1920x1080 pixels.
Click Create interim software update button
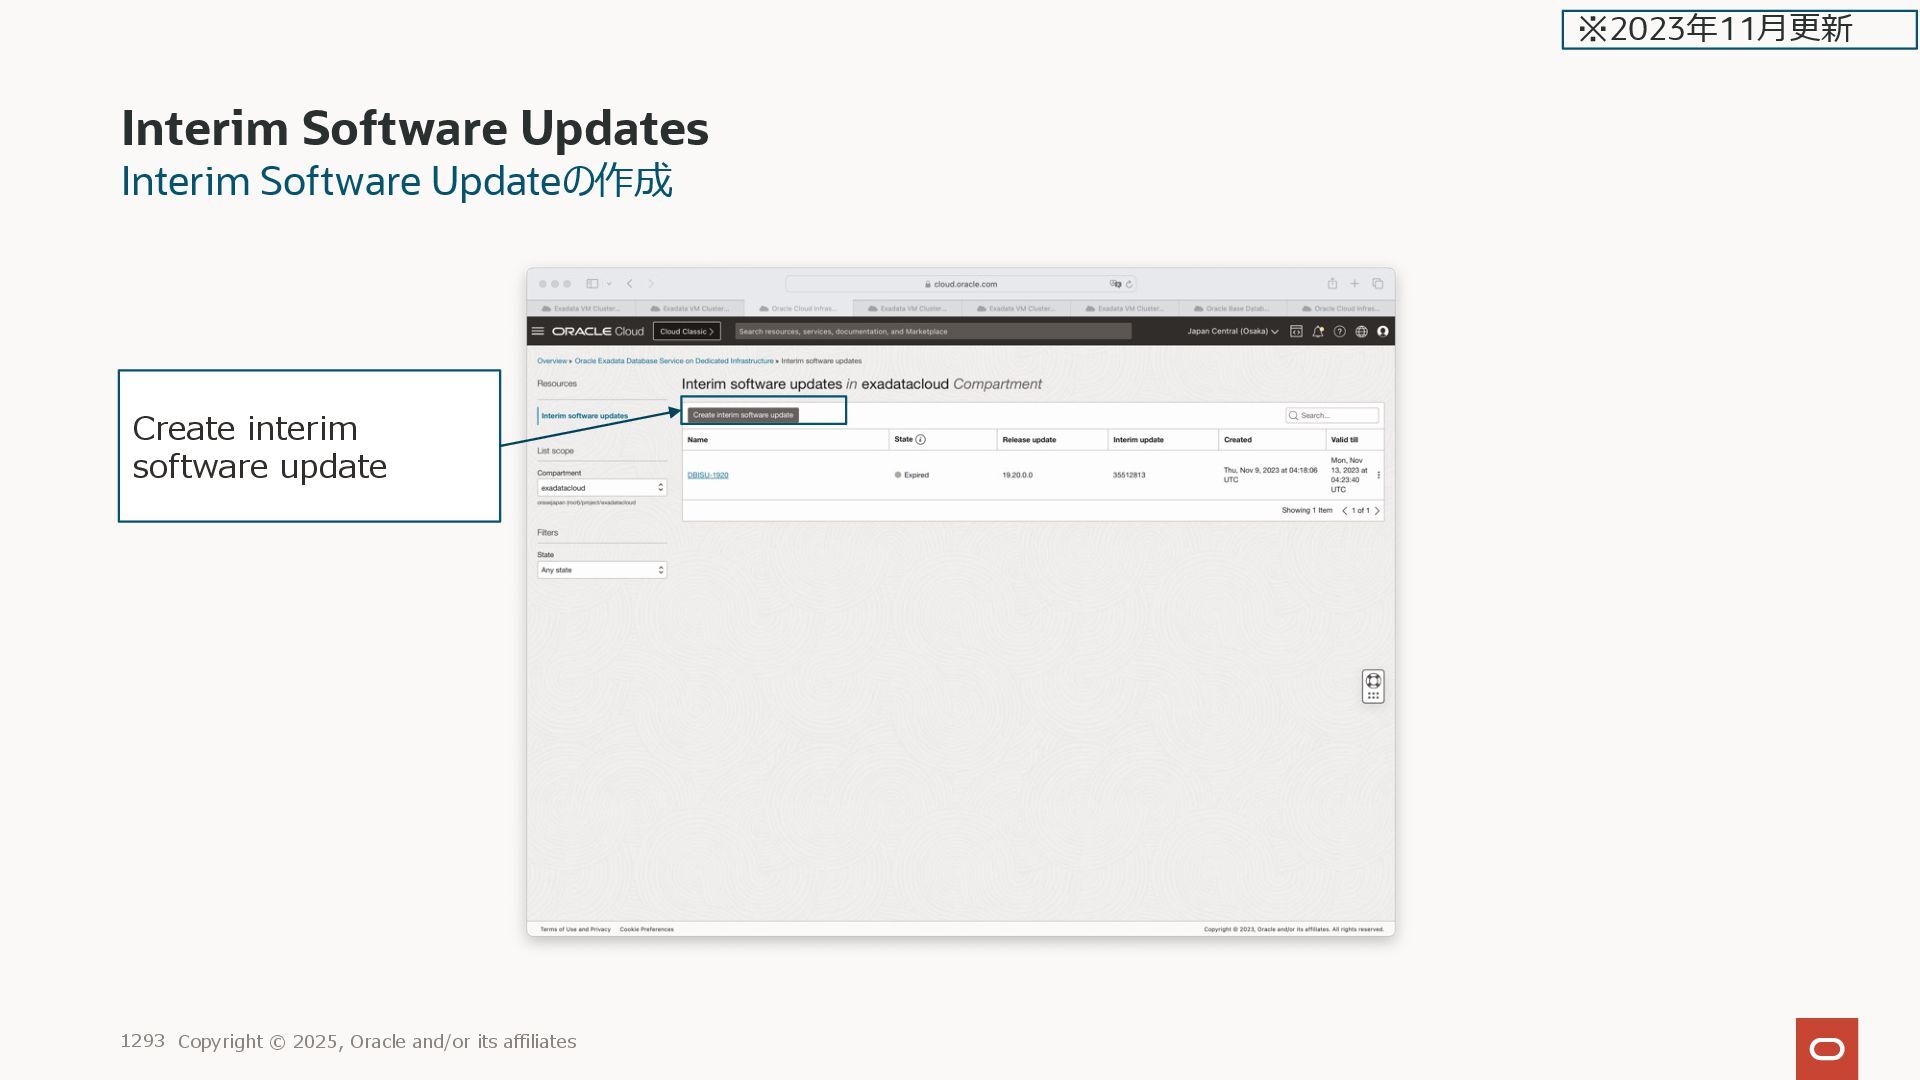point(743,415)
